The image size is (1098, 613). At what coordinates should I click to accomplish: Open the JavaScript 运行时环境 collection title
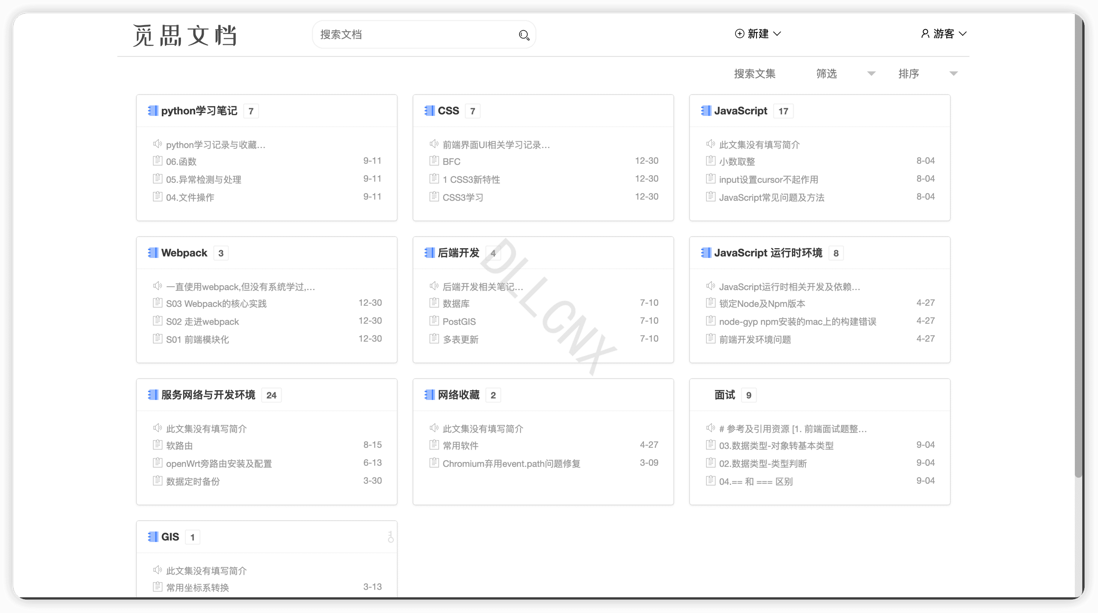coord(768,253)
